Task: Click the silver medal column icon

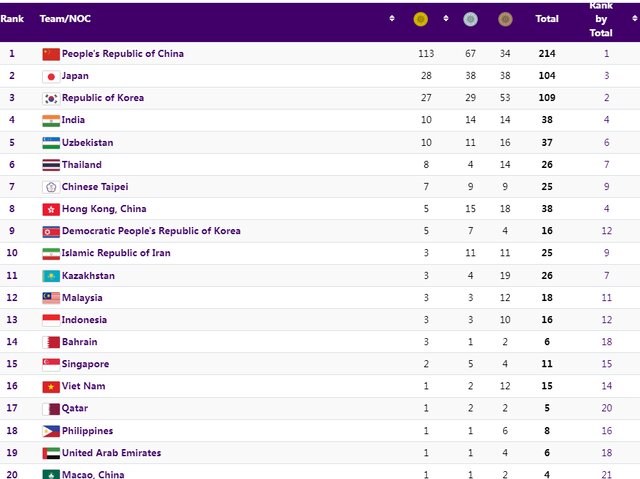Action: tap(471, 19)
